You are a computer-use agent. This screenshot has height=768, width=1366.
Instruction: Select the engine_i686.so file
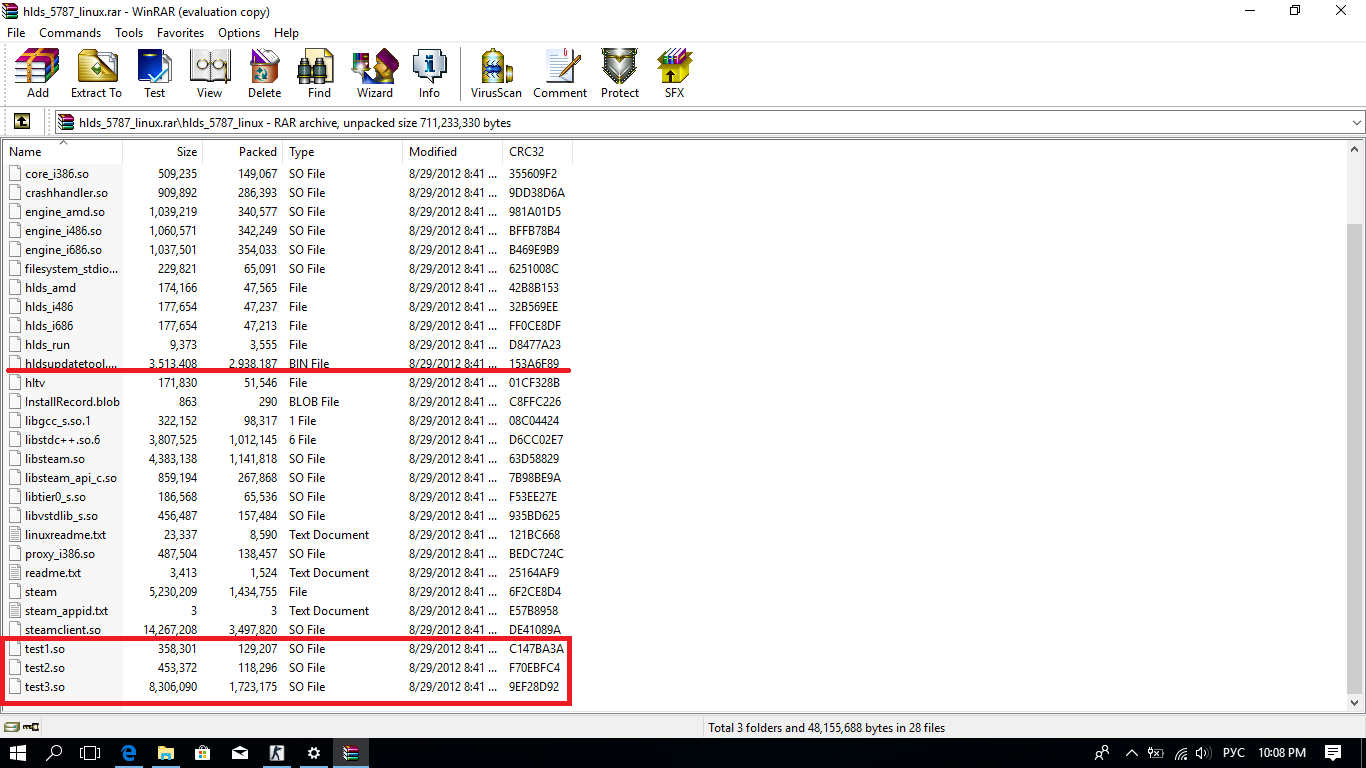point(63,250)
